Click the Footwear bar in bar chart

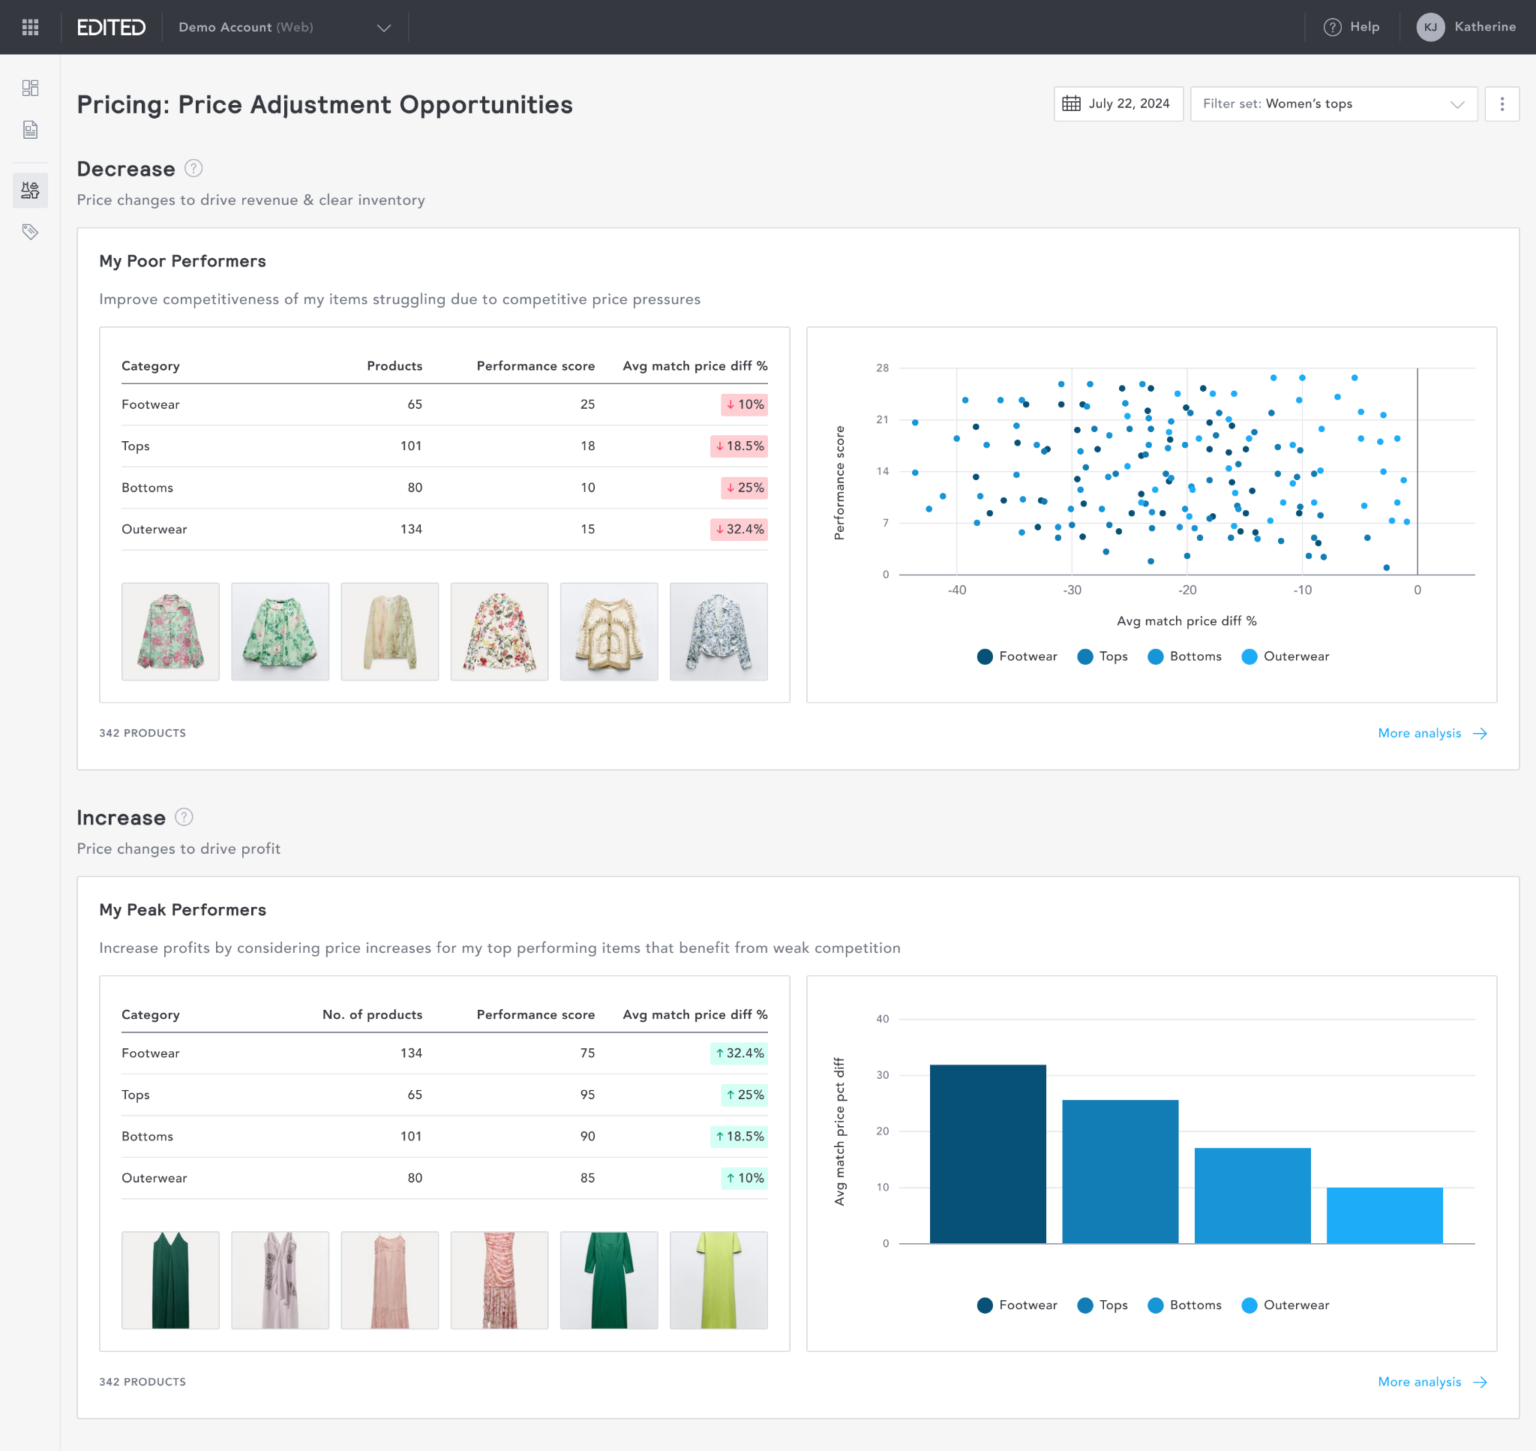point(988,1154)
